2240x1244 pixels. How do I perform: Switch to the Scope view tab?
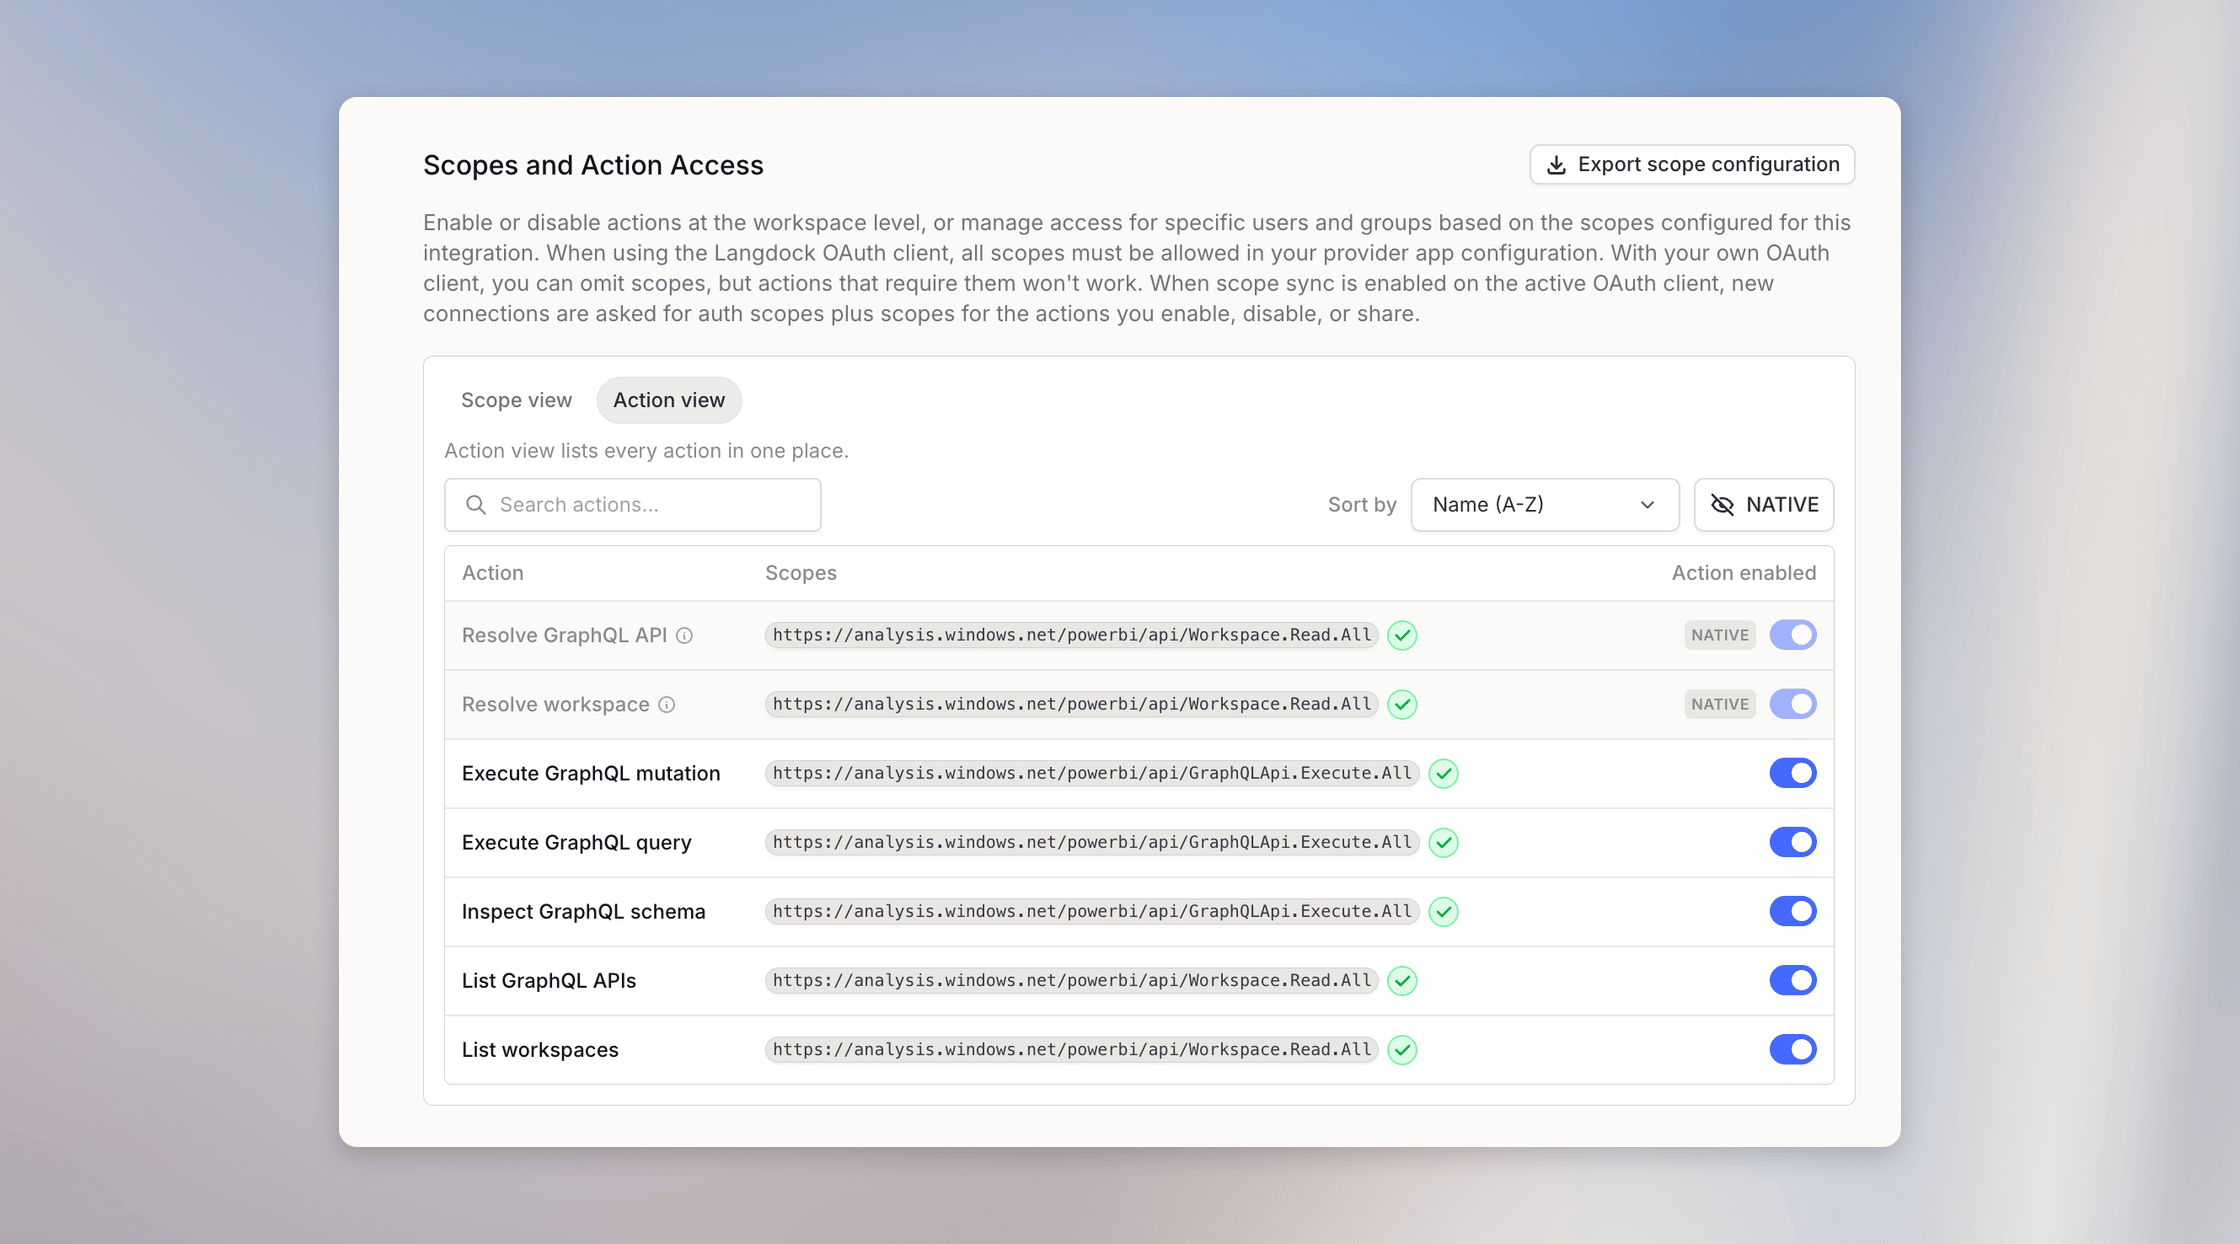[516, 400]
